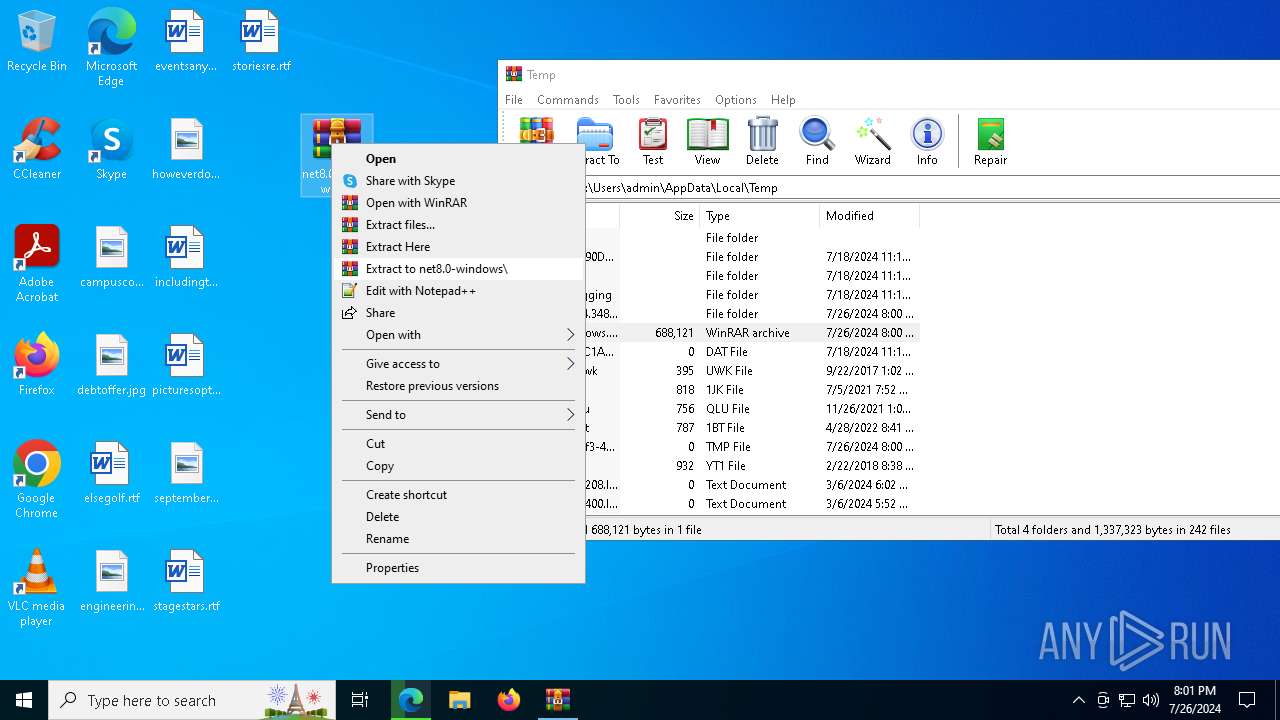Choose Share in the context menu
The height and width of the screenshot is (720, 1280).
[x=459, y=313]
